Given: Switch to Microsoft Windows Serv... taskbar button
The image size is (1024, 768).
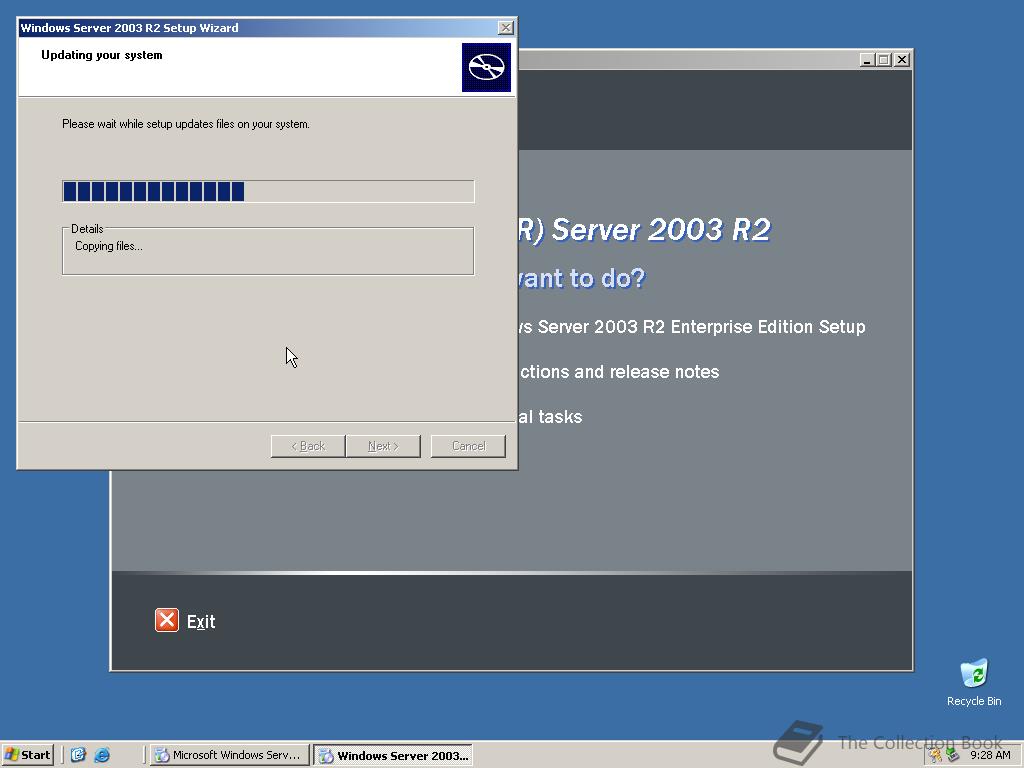Looking at the screenshot, I should tap(229, 755).
